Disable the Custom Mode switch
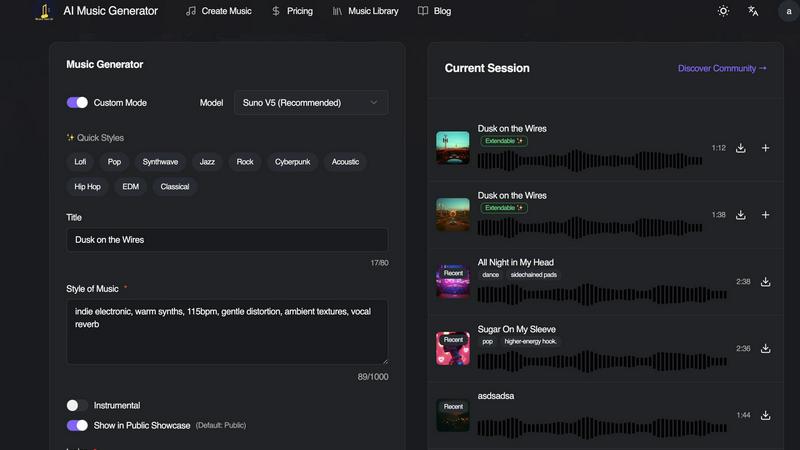 point(77,103)
